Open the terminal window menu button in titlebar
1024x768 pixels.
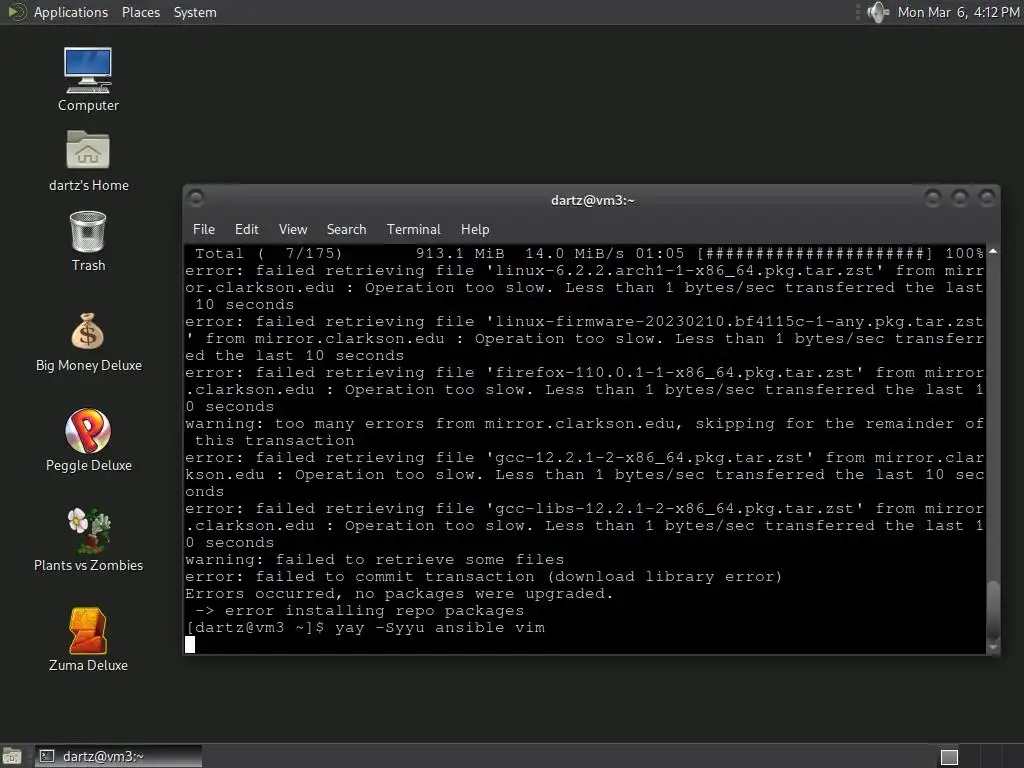coord(196,197)
